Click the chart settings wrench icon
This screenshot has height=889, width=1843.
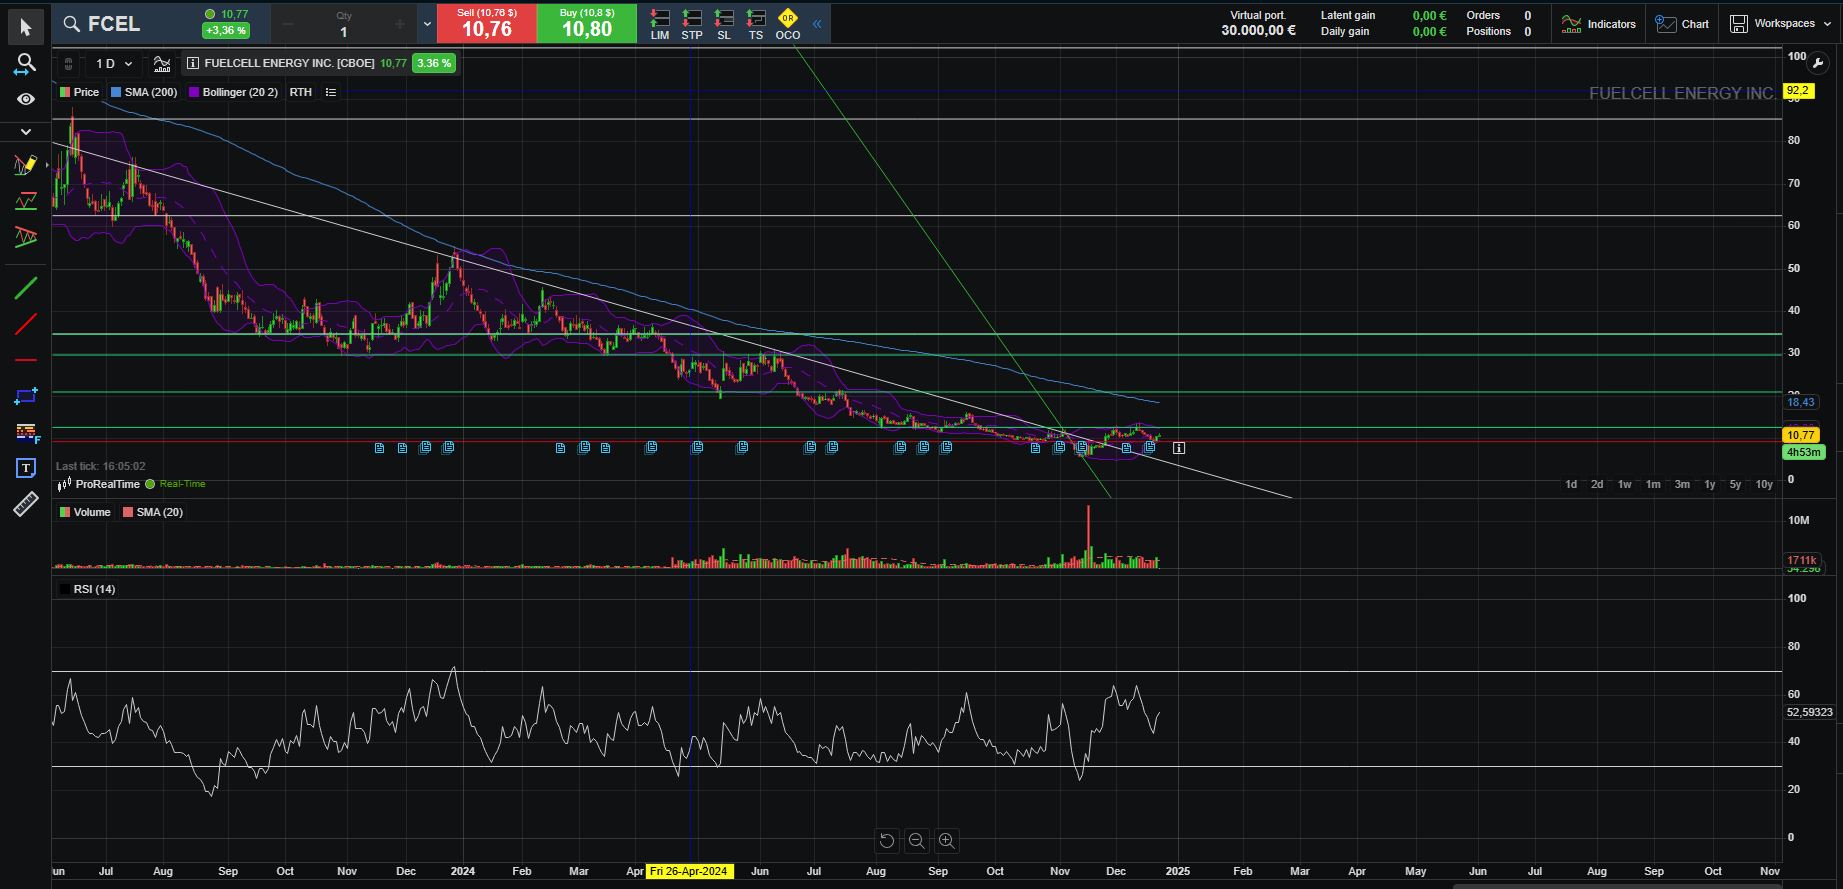pyautogui.click(x=1818, y=62)
